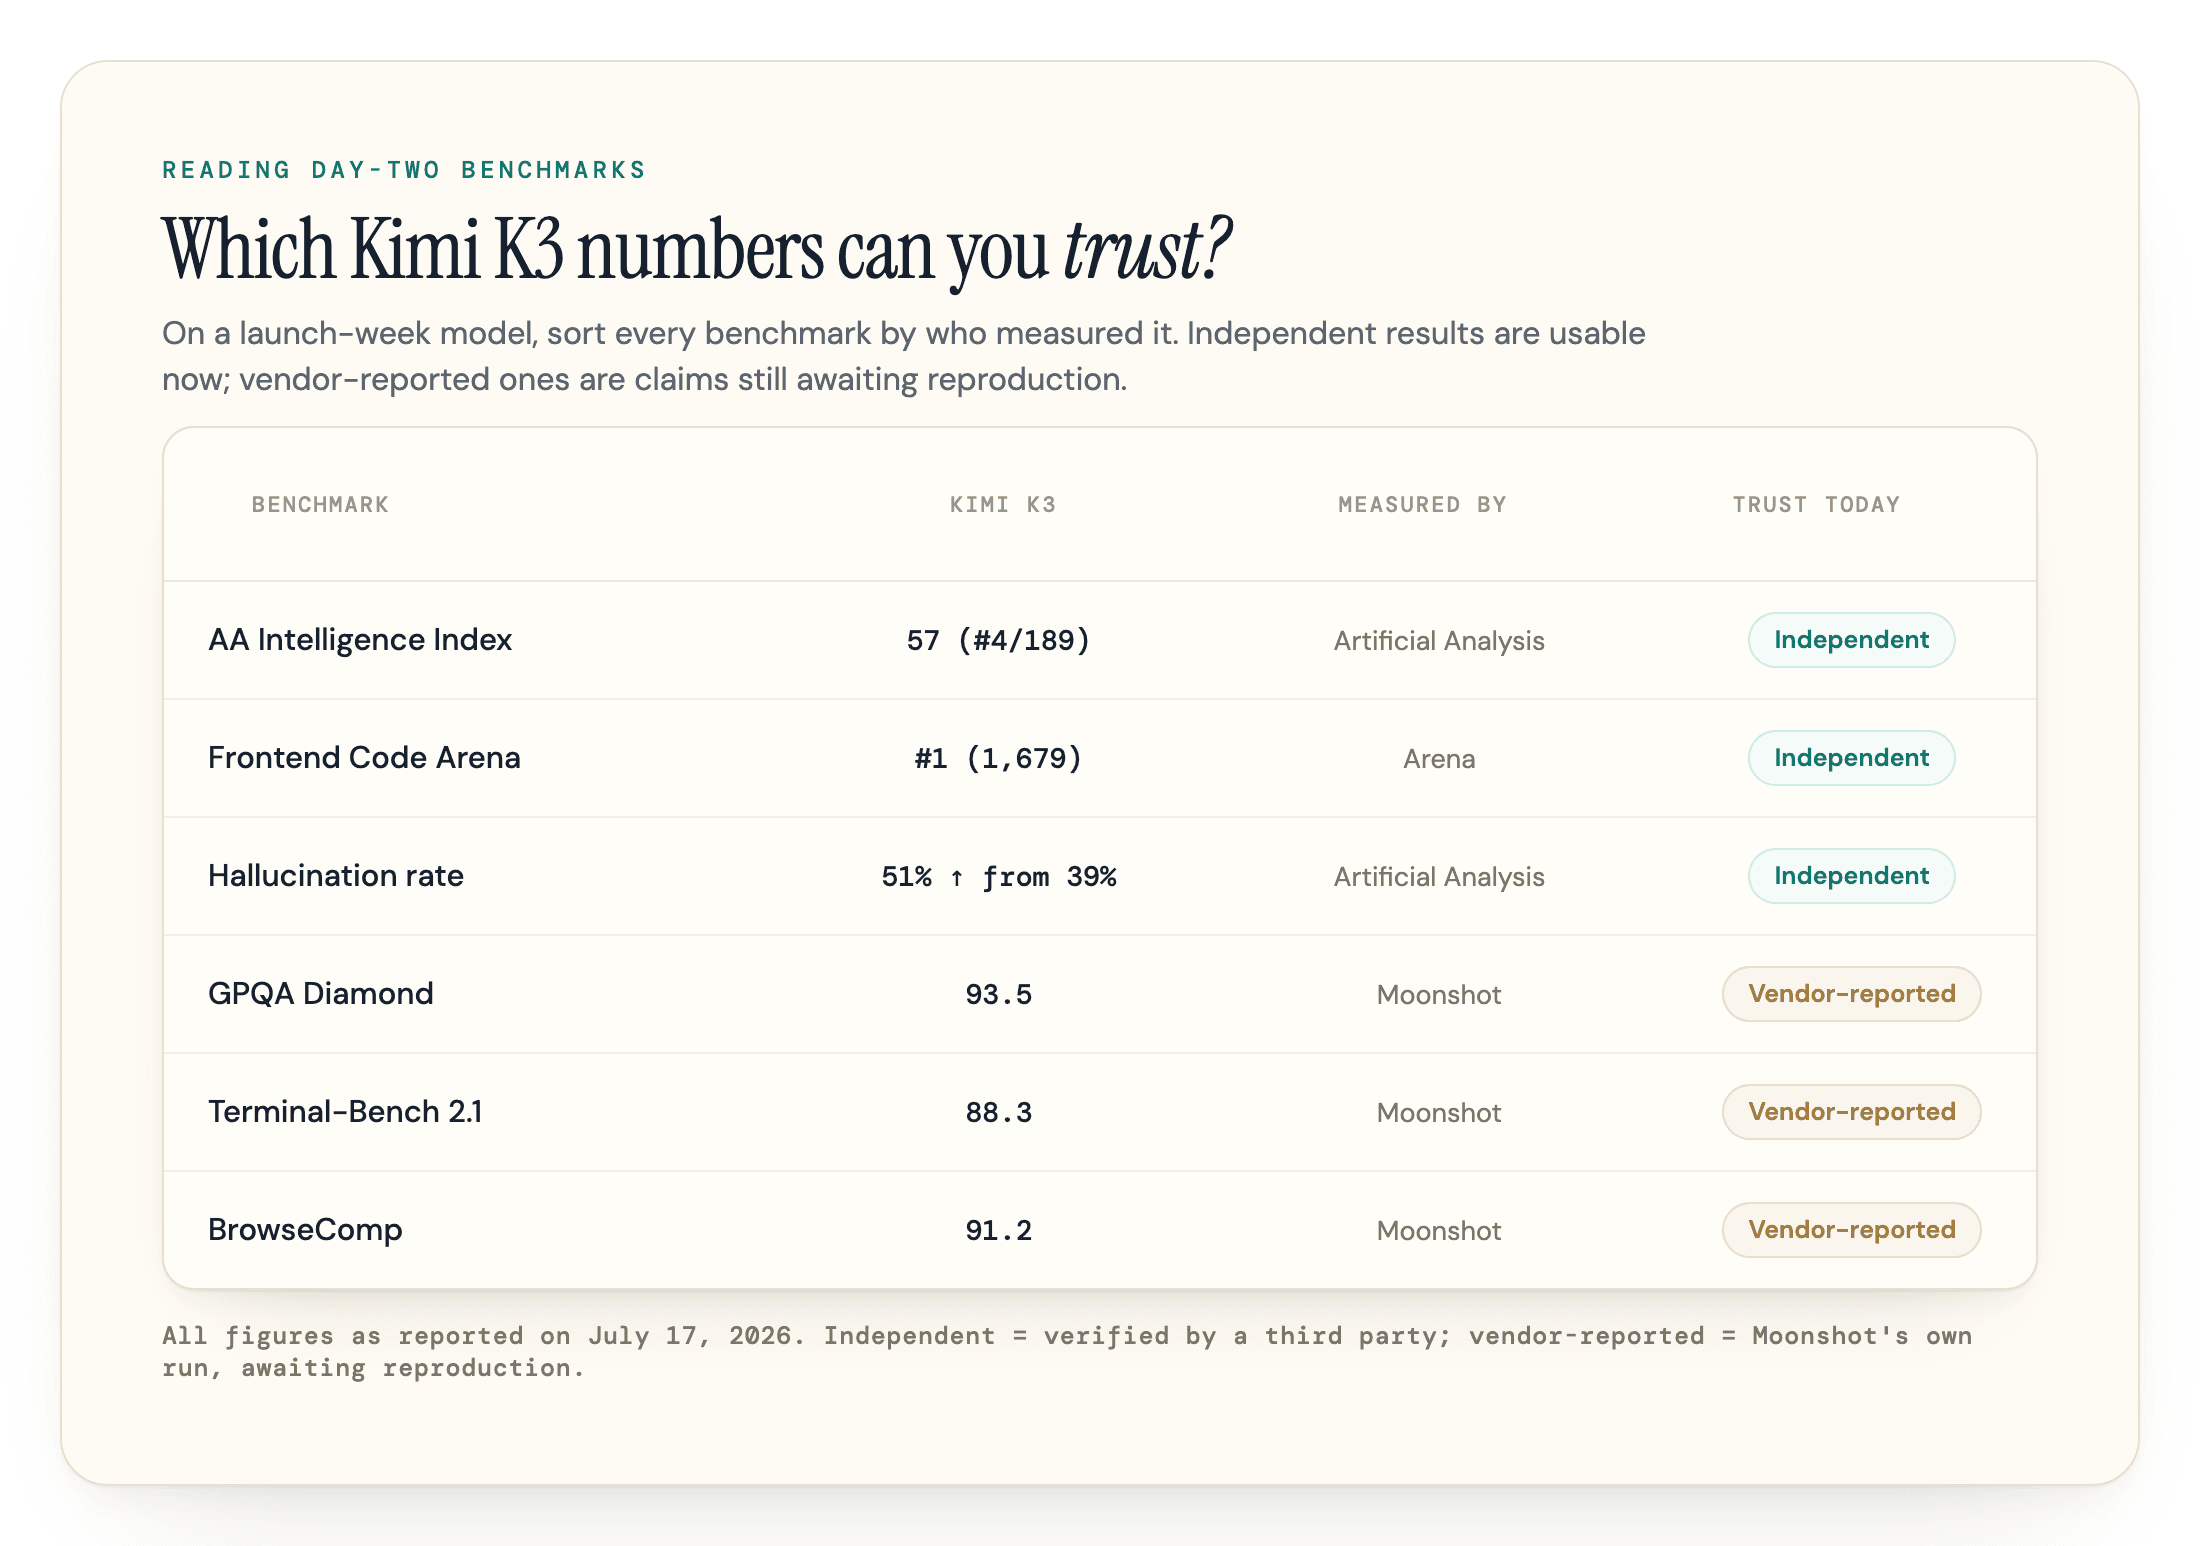This screenshot has width=2200, height=1546.
Task: Select the 'Hallucination rate' row label
Action: (x=336, y=876)
